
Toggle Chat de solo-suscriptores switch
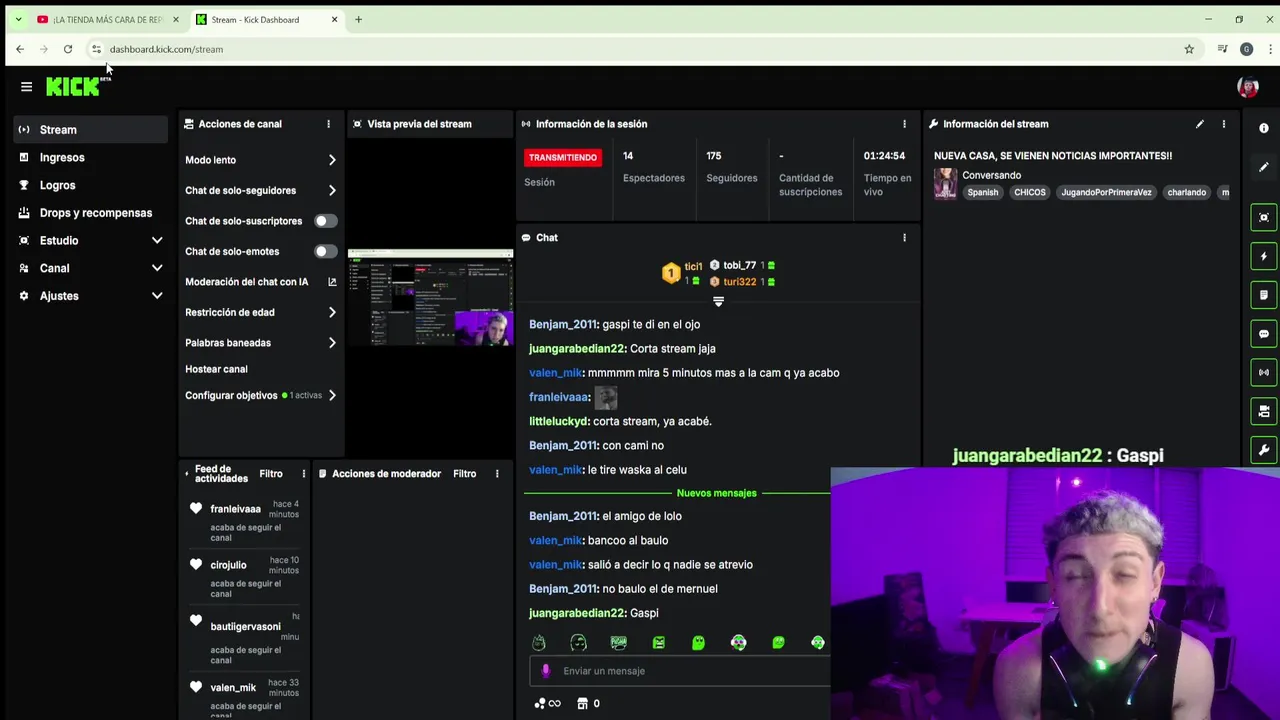pos(325,221)
